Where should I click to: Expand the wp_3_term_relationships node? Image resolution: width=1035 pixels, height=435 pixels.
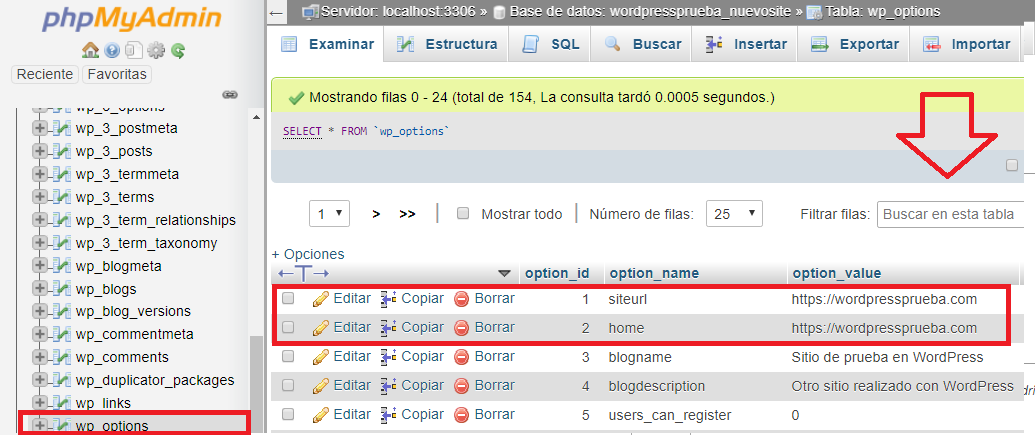pyautogui.click(x=40, y=220)
